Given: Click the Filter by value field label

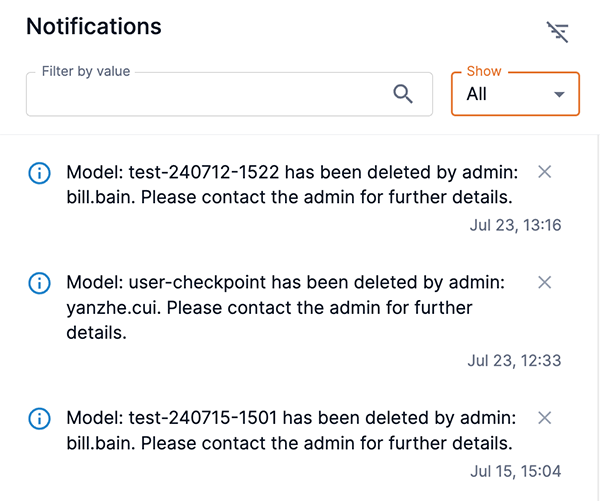Looking at the screenshot, I should pyautogui.click(x=86, y=72).
